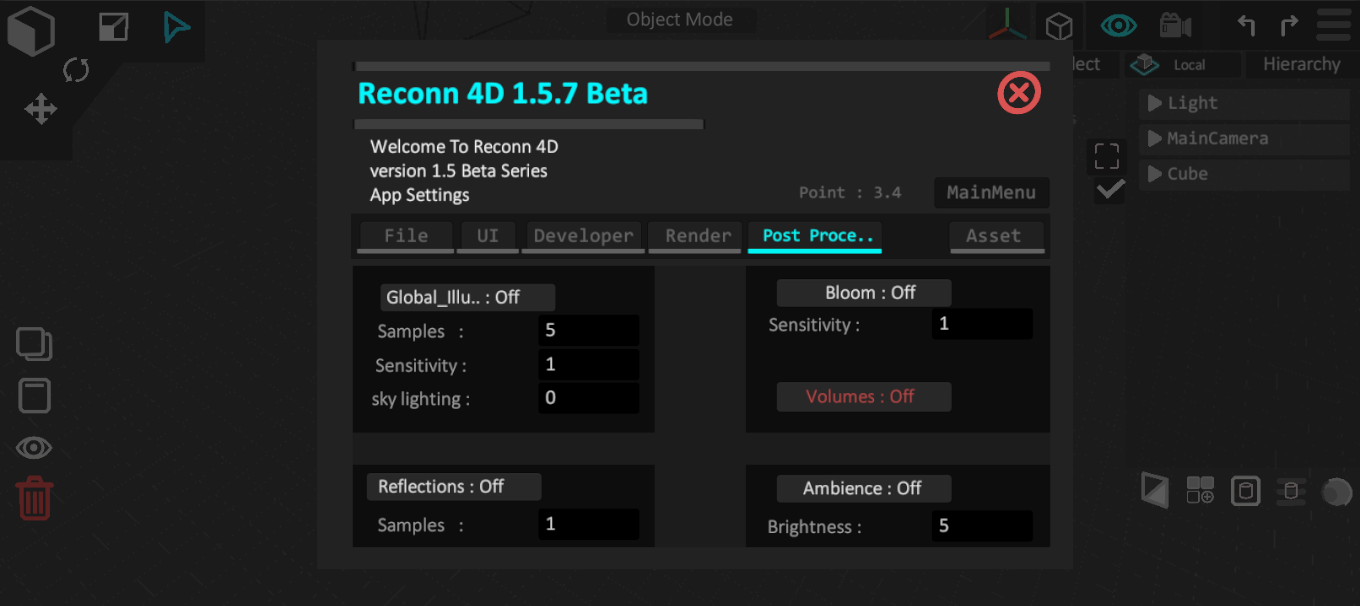Click the MainMenu button
The image size is (1360, 606).
[x=991, y=192]
